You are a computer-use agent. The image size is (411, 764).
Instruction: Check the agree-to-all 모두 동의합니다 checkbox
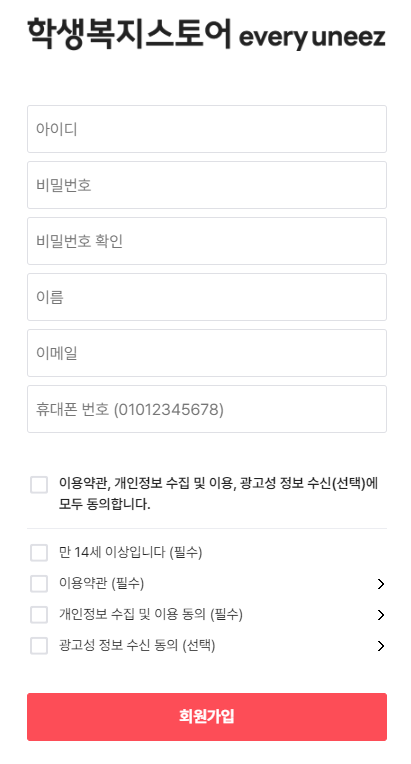click(39, 485)
